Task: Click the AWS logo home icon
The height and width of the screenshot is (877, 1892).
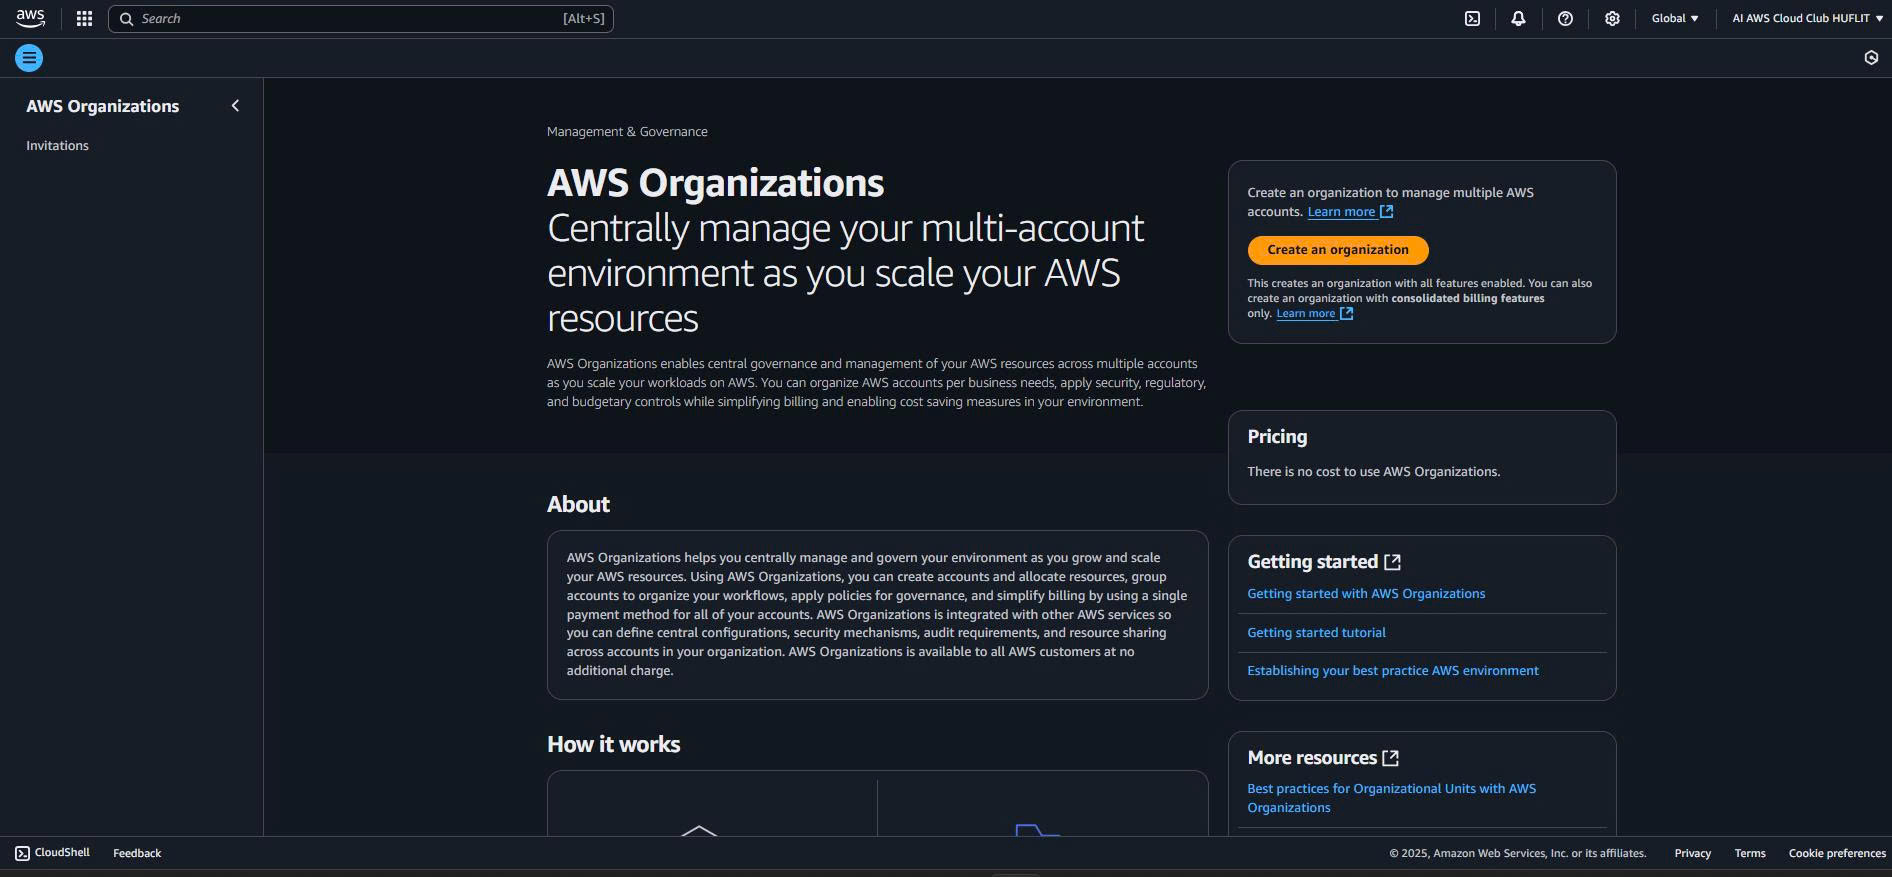Action: pos(30,18)
